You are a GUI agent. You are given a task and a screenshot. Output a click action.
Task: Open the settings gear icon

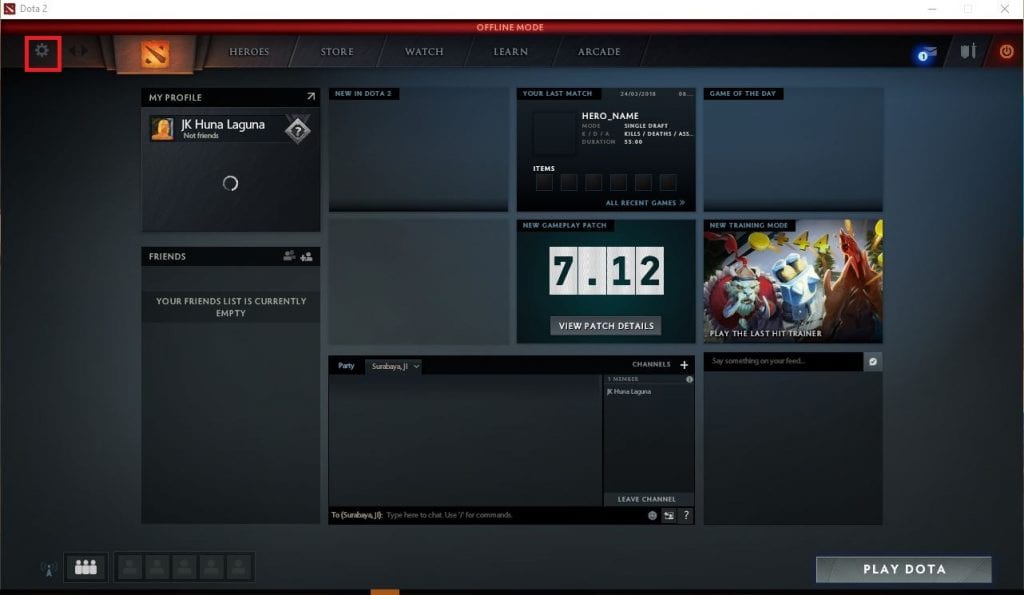(x=42, y=50)
